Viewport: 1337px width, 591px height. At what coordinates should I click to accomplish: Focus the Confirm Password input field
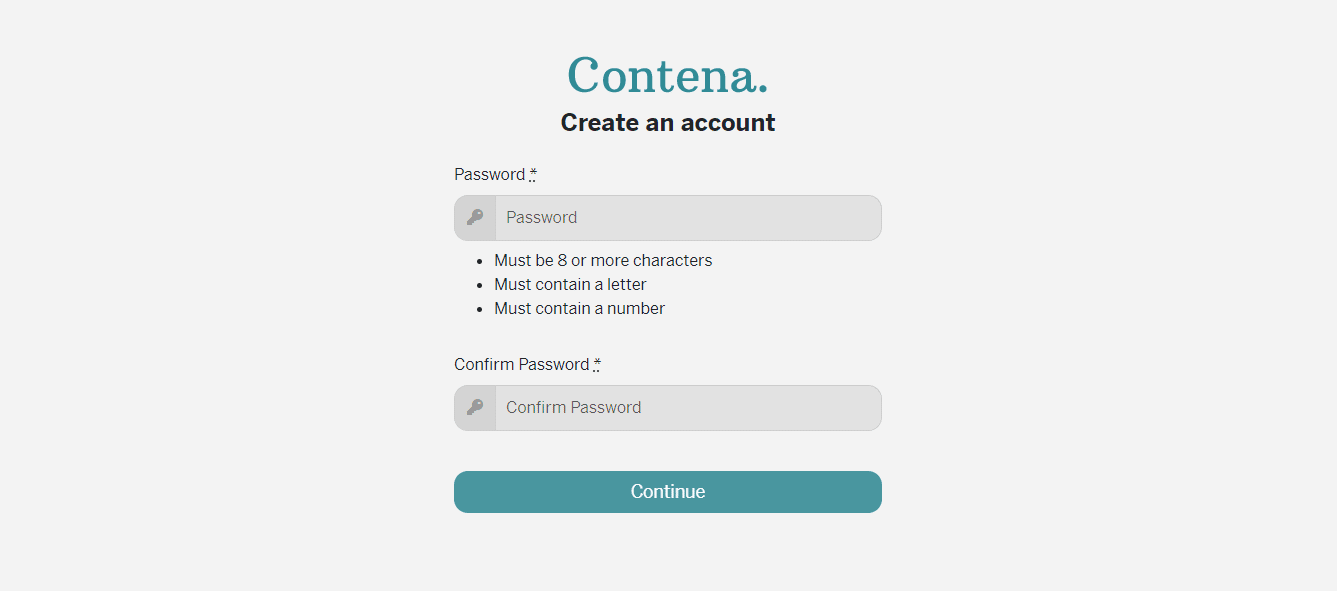click(688, 407)
